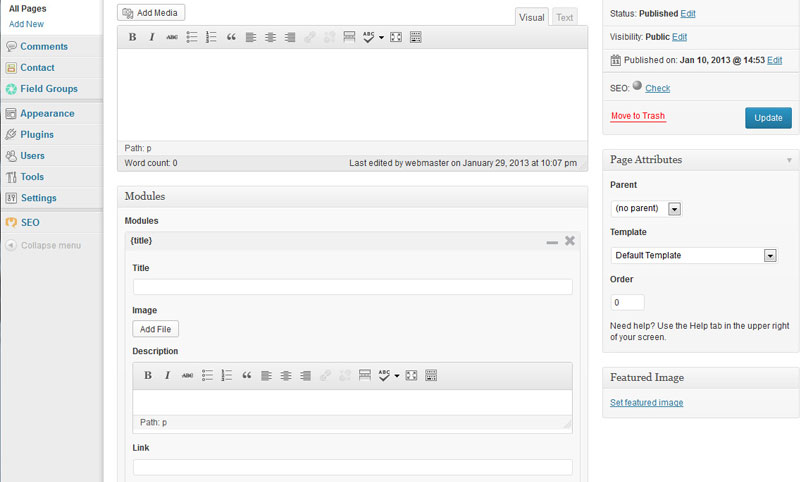Apply strikethrough in the main editor toolbar
Image resolution: width=800 pixels, height=482 pixels.
tap(172, 37)
